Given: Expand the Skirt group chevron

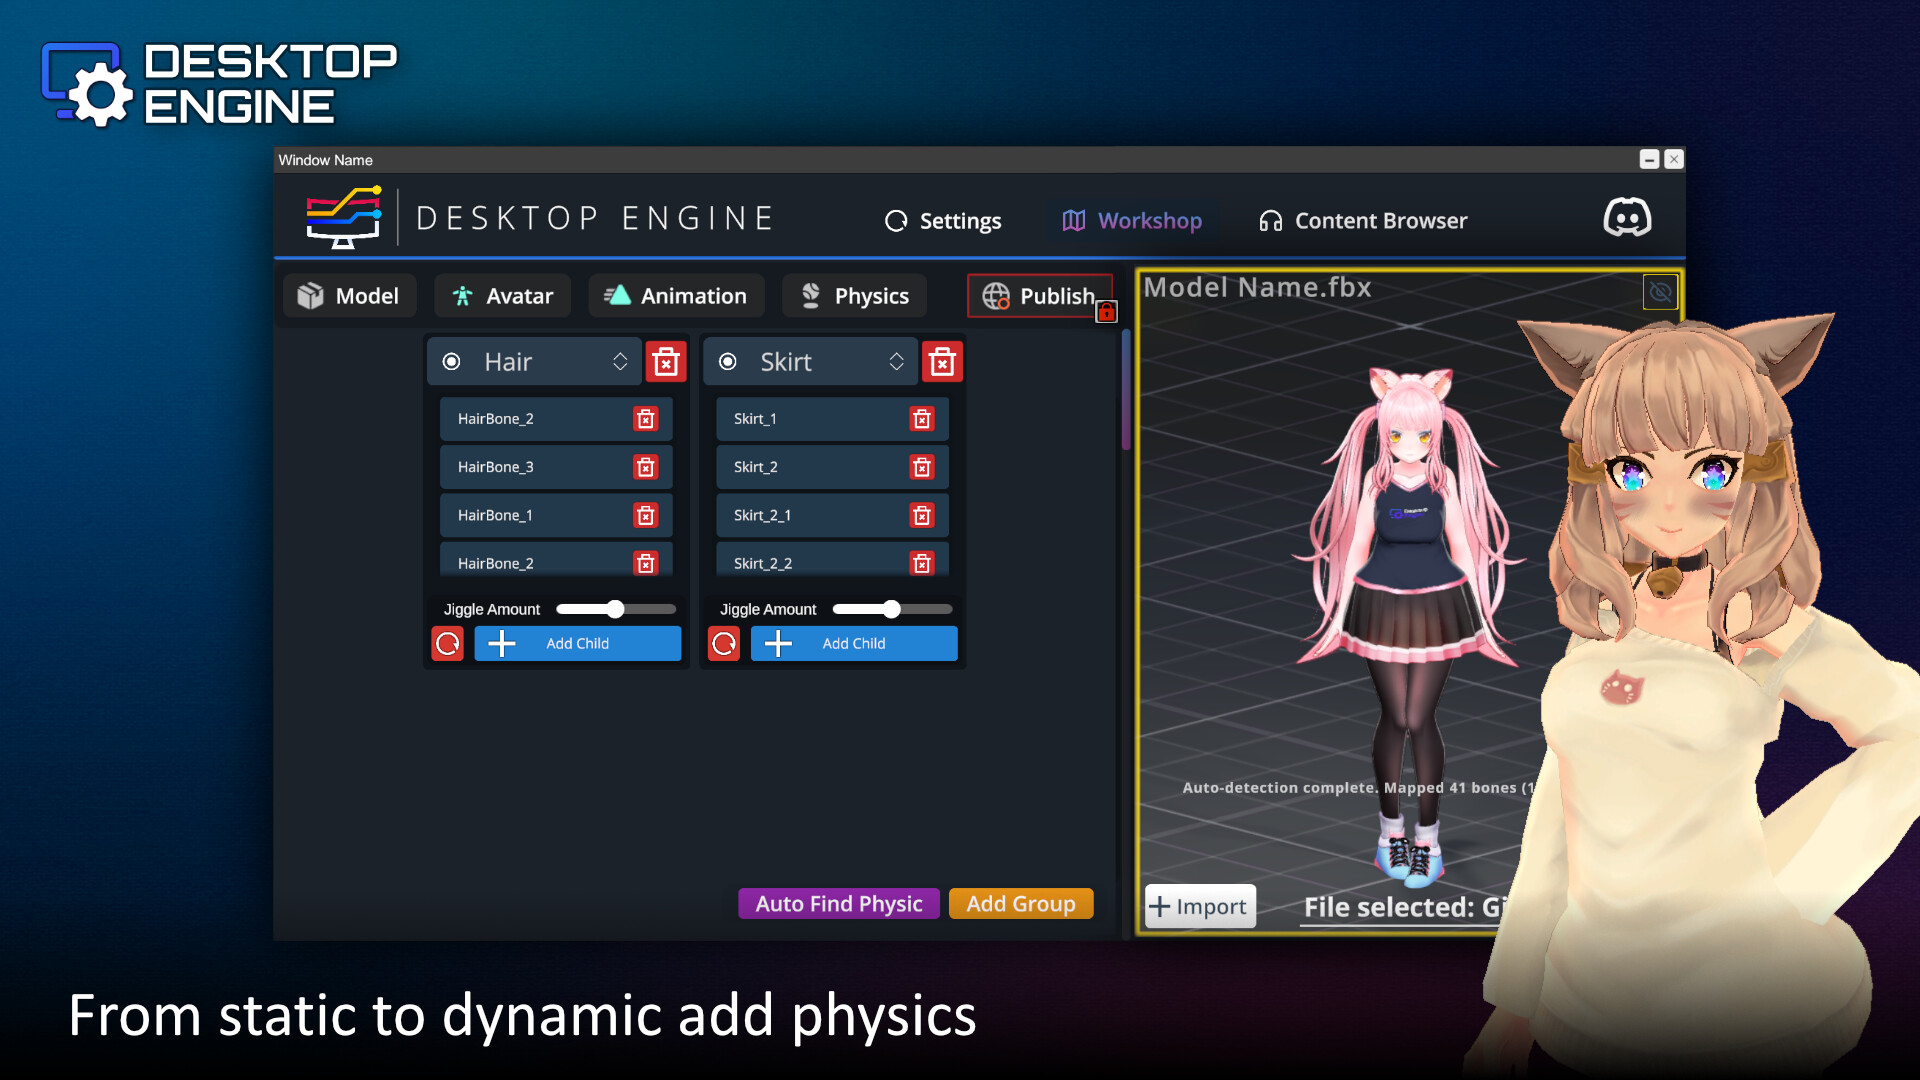Looking at the screenshot, I should pos(896,361).
